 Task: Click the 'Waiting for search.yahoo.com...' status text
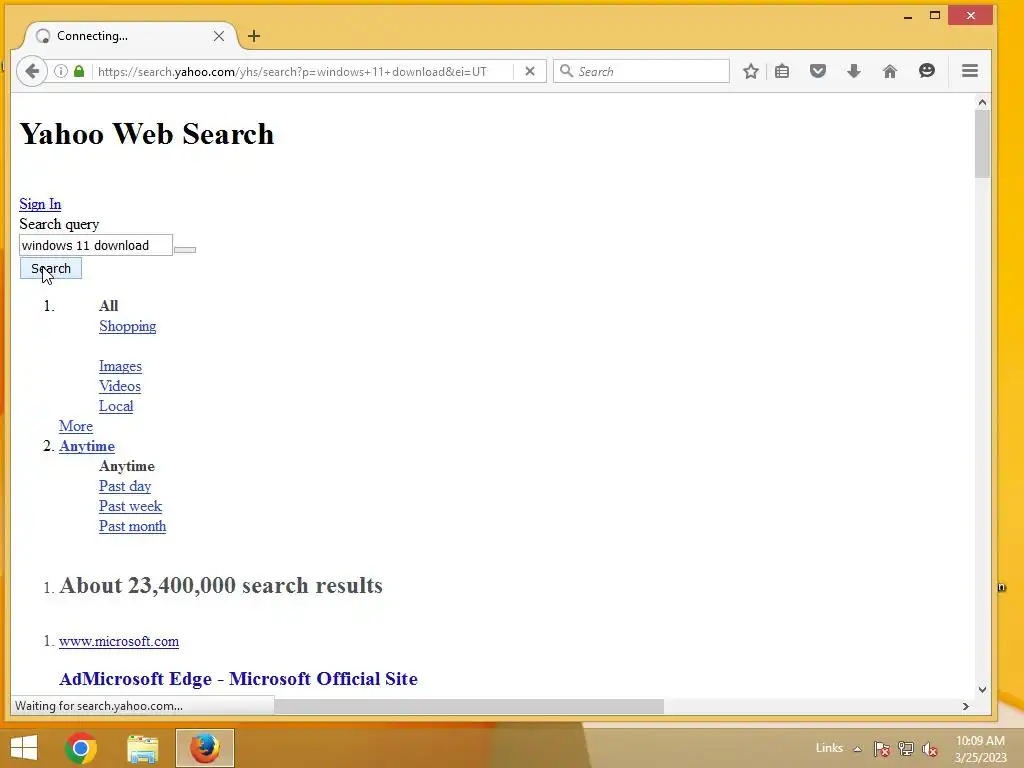pyautogui.click(x=99, y=706)
